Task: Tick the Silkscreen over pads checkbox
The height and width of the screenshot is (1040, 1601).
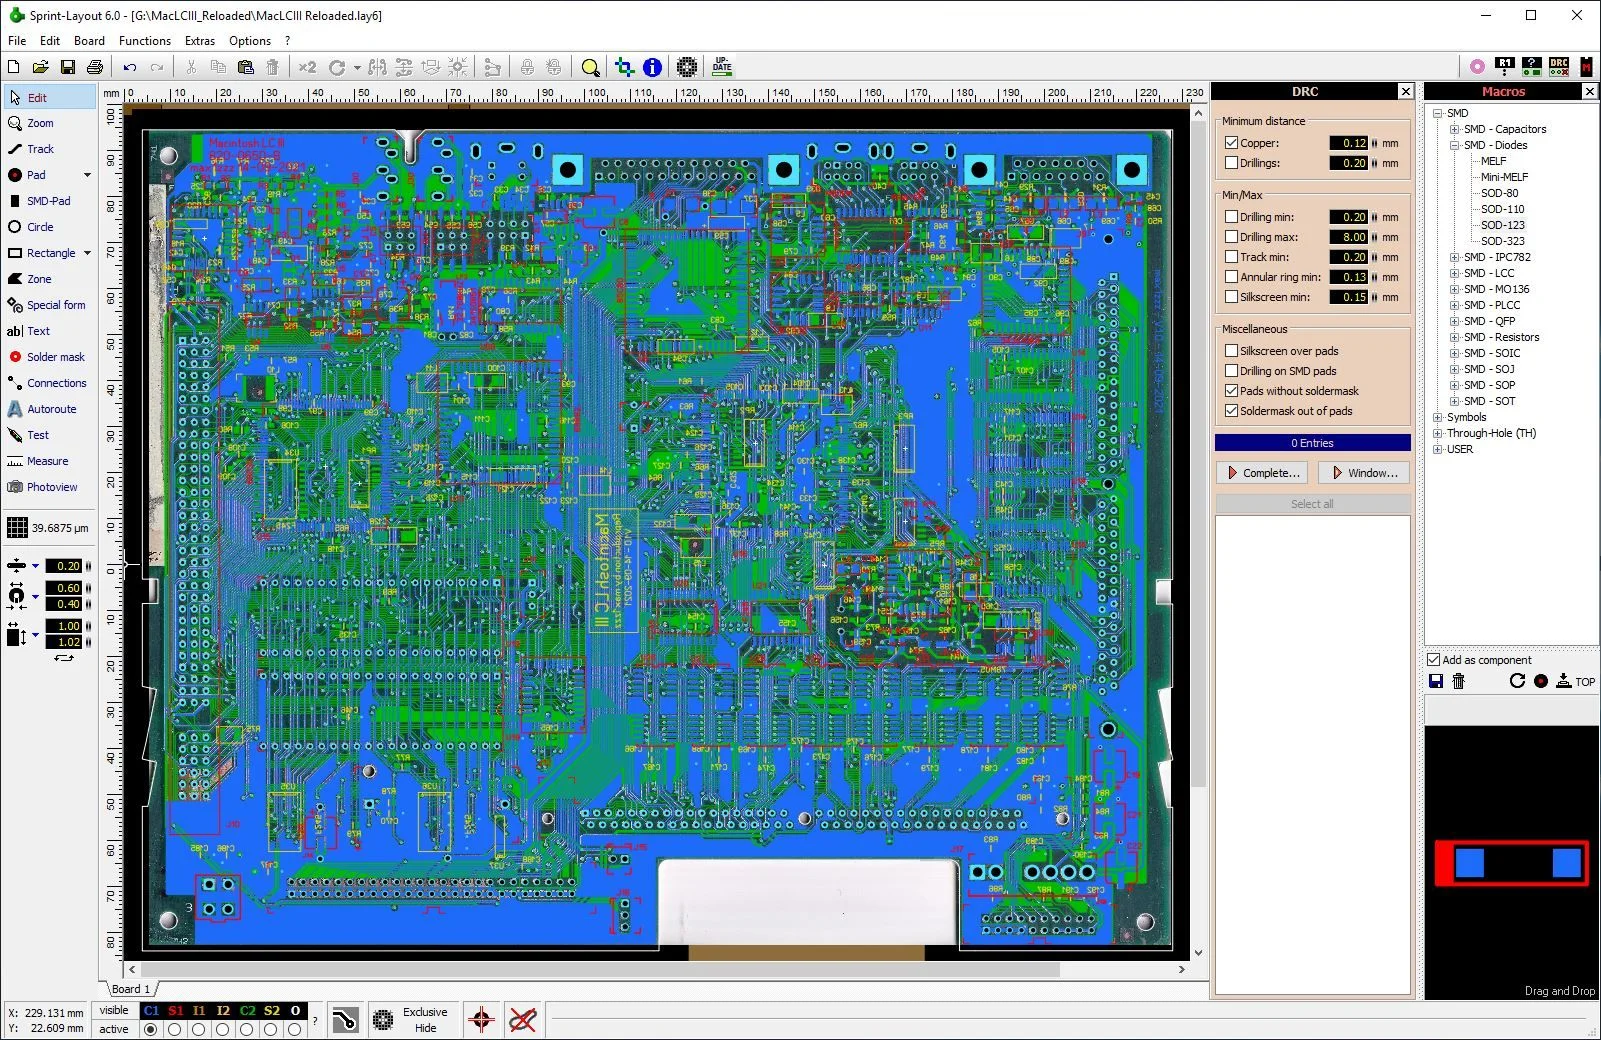Action: pos(1232,351)
